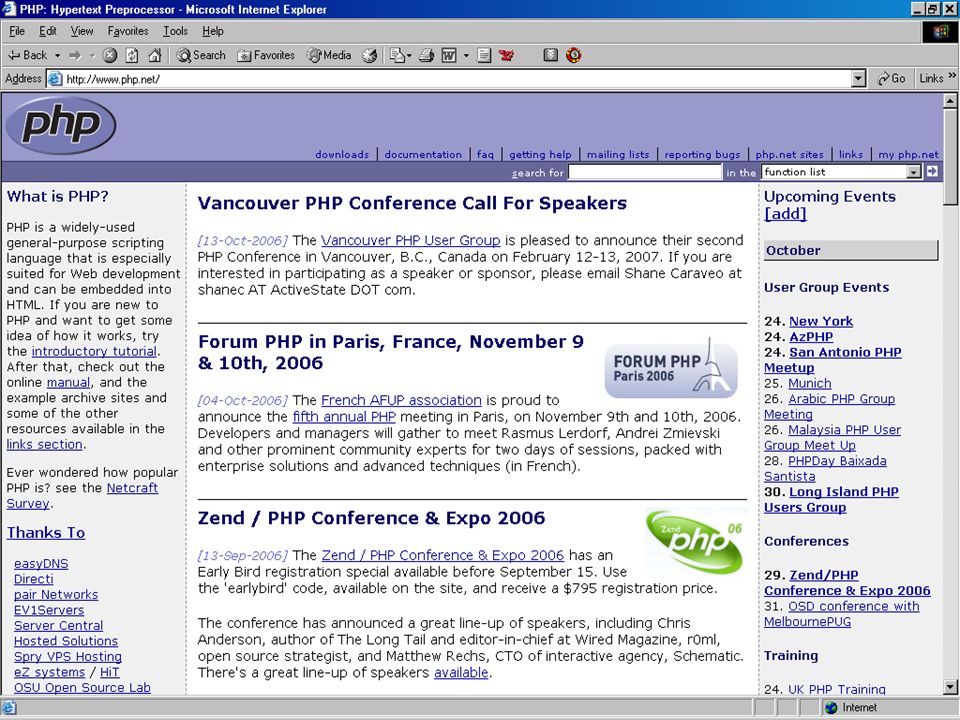Click the Forum PHP Paris 2006 banner

671,369
